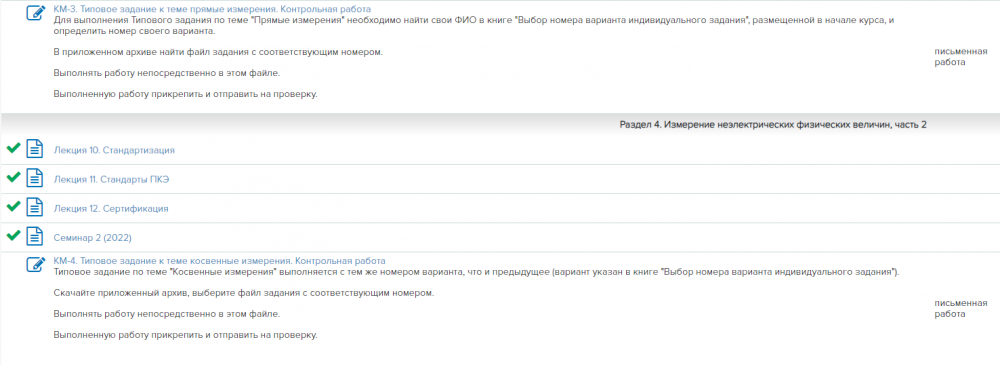Click the document icon beside Семинар 2

tap(35, 237)
